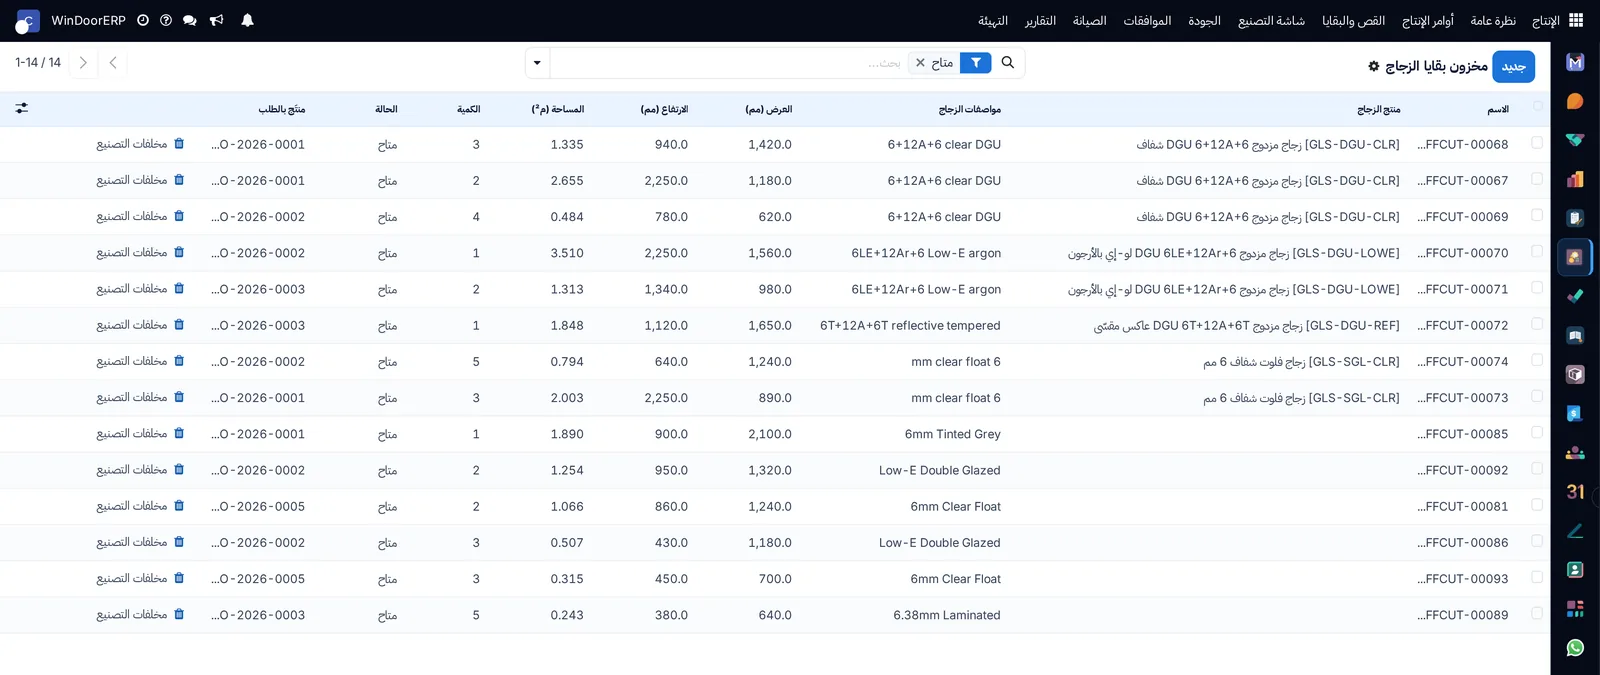
Task: Open the chat conversations icon in top bar
Action: (190, 20)
